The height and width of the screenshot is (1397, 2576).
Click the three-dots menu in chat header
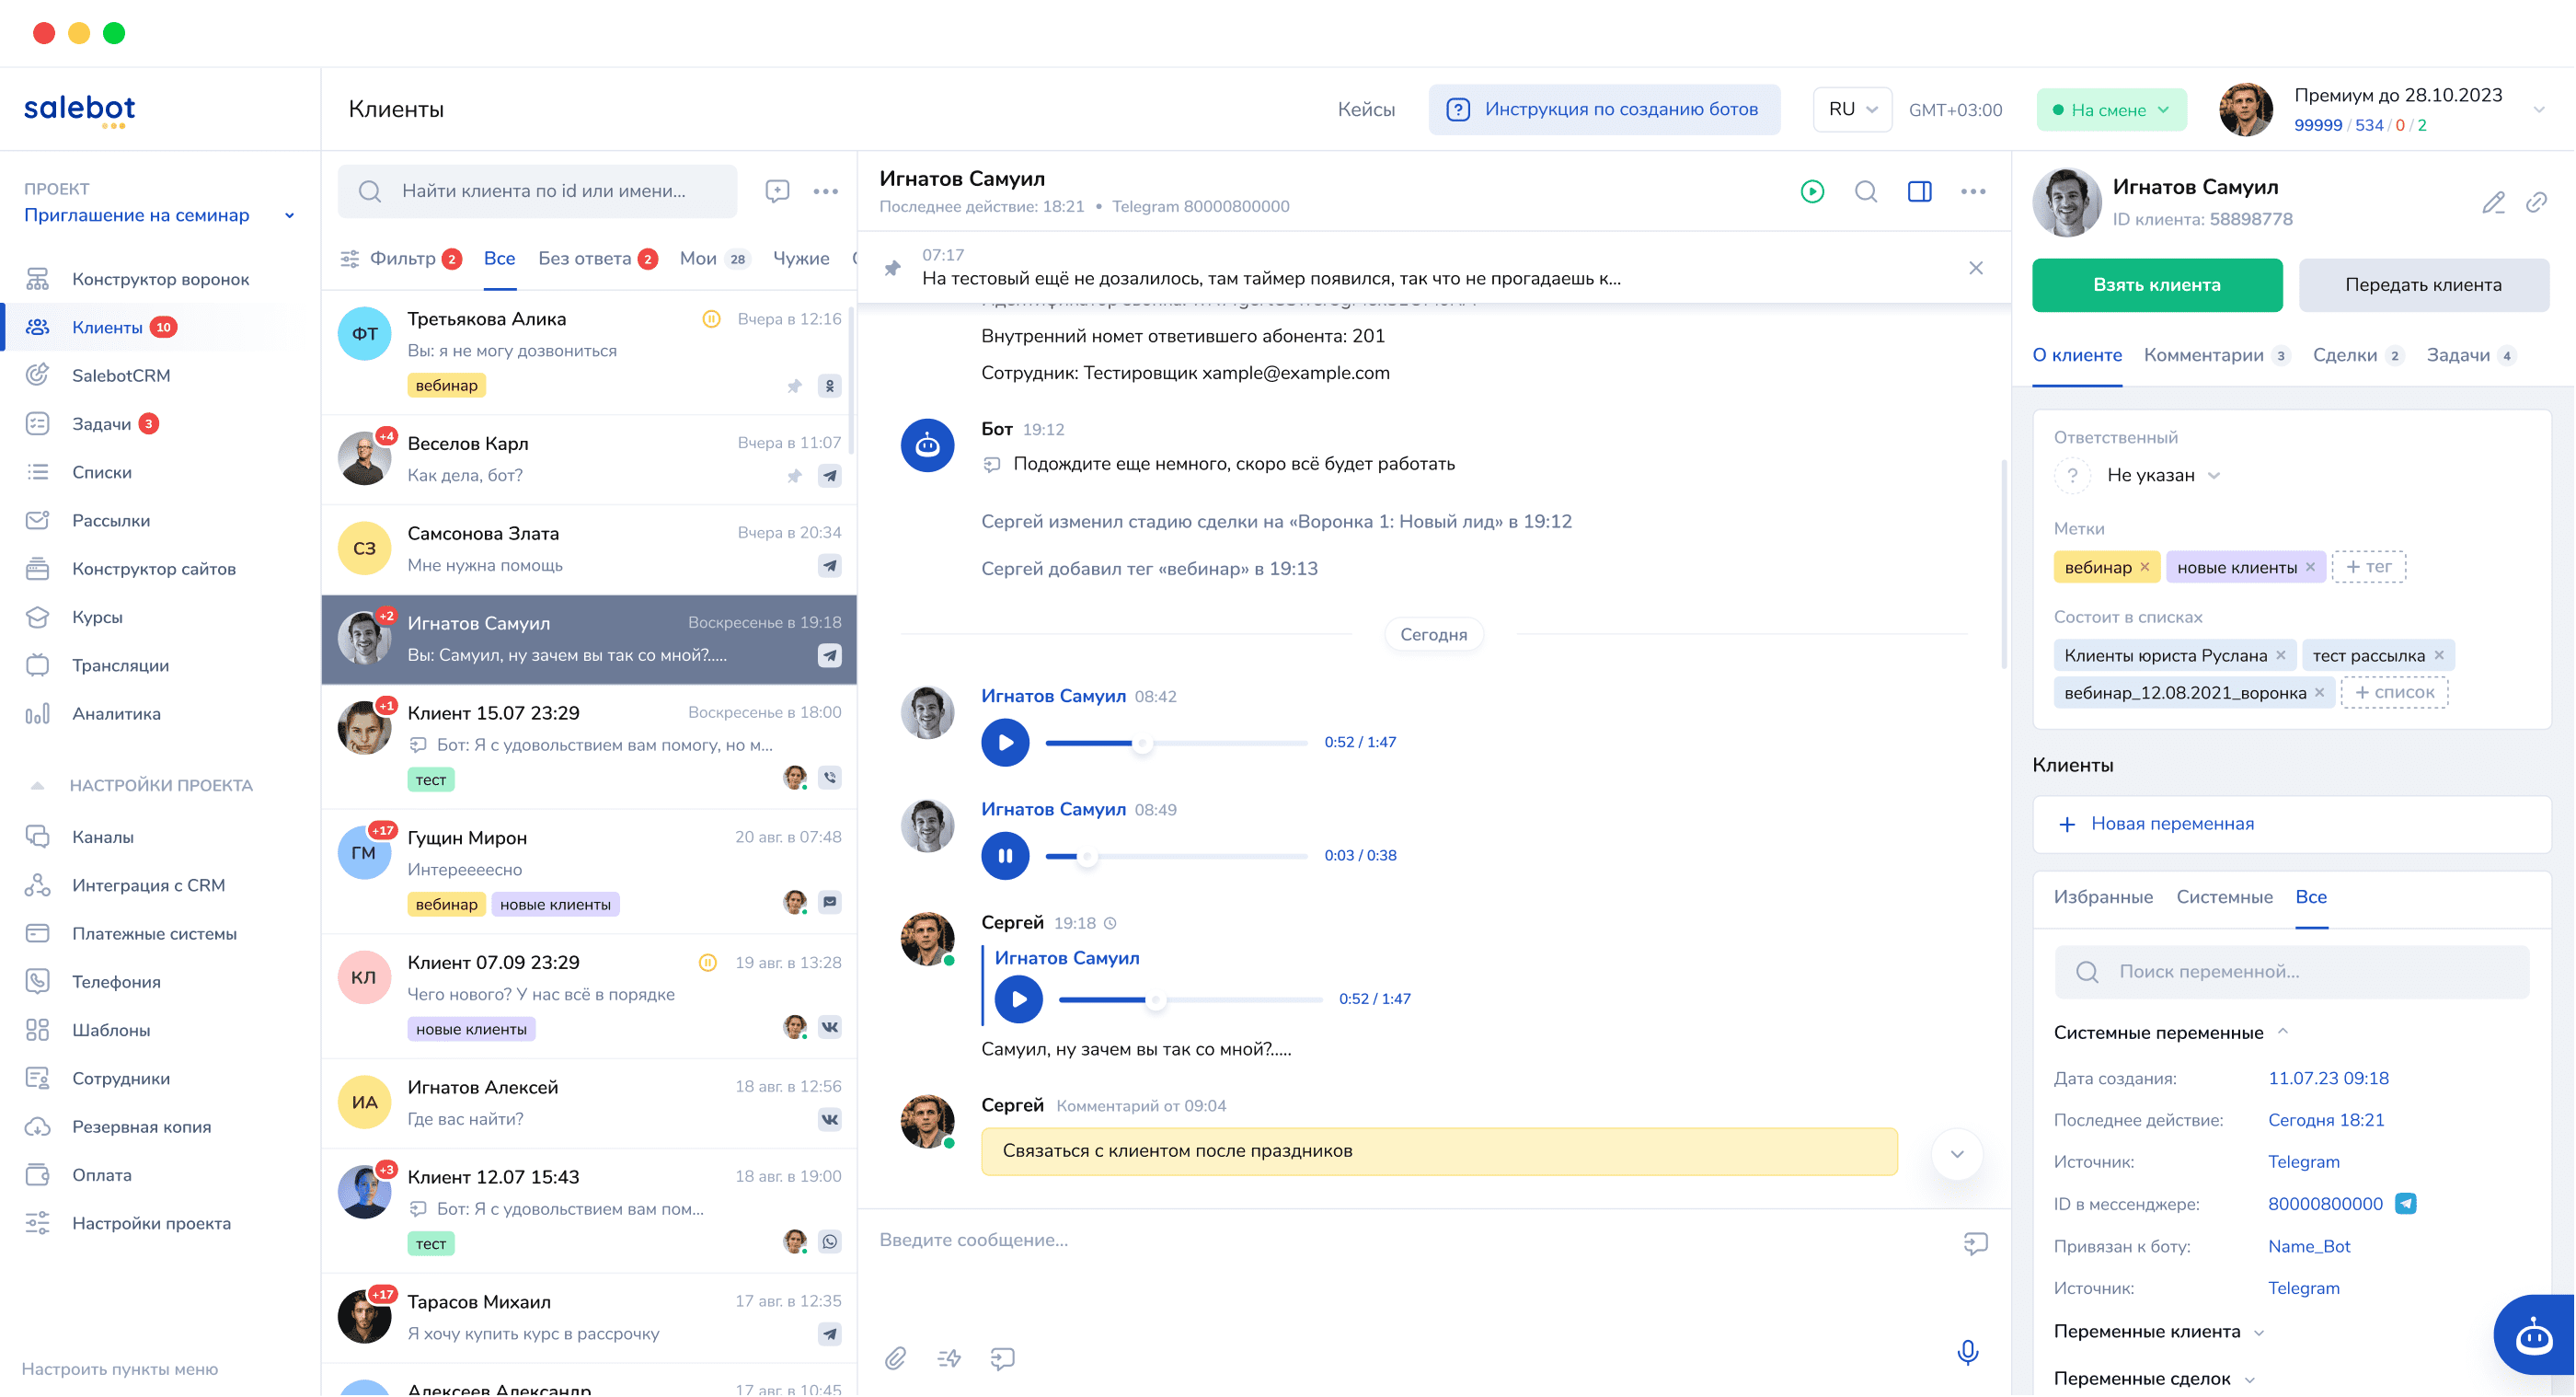tap(1974, 191)
